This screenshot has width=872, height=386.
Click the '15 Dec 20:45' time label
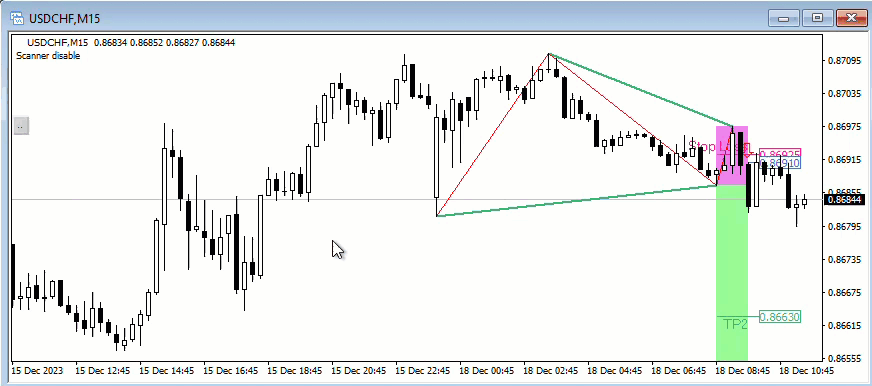click(x=359, y=370)
